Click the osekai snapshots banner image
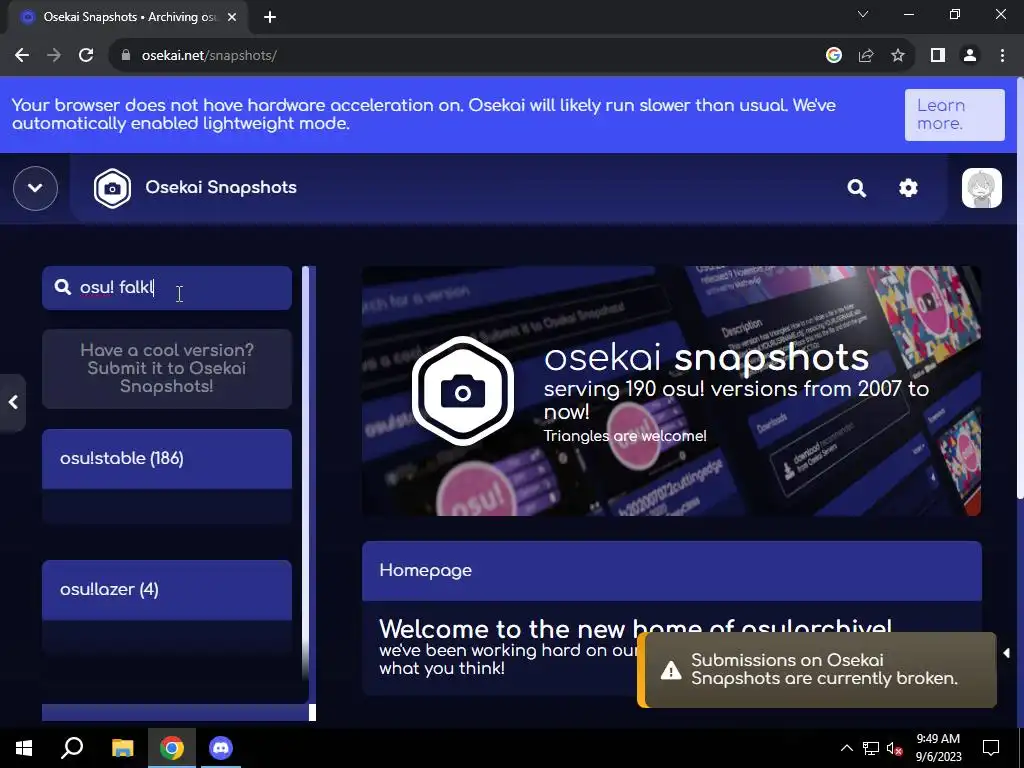This screenshot has height=768, width=1024. [671, 391]
